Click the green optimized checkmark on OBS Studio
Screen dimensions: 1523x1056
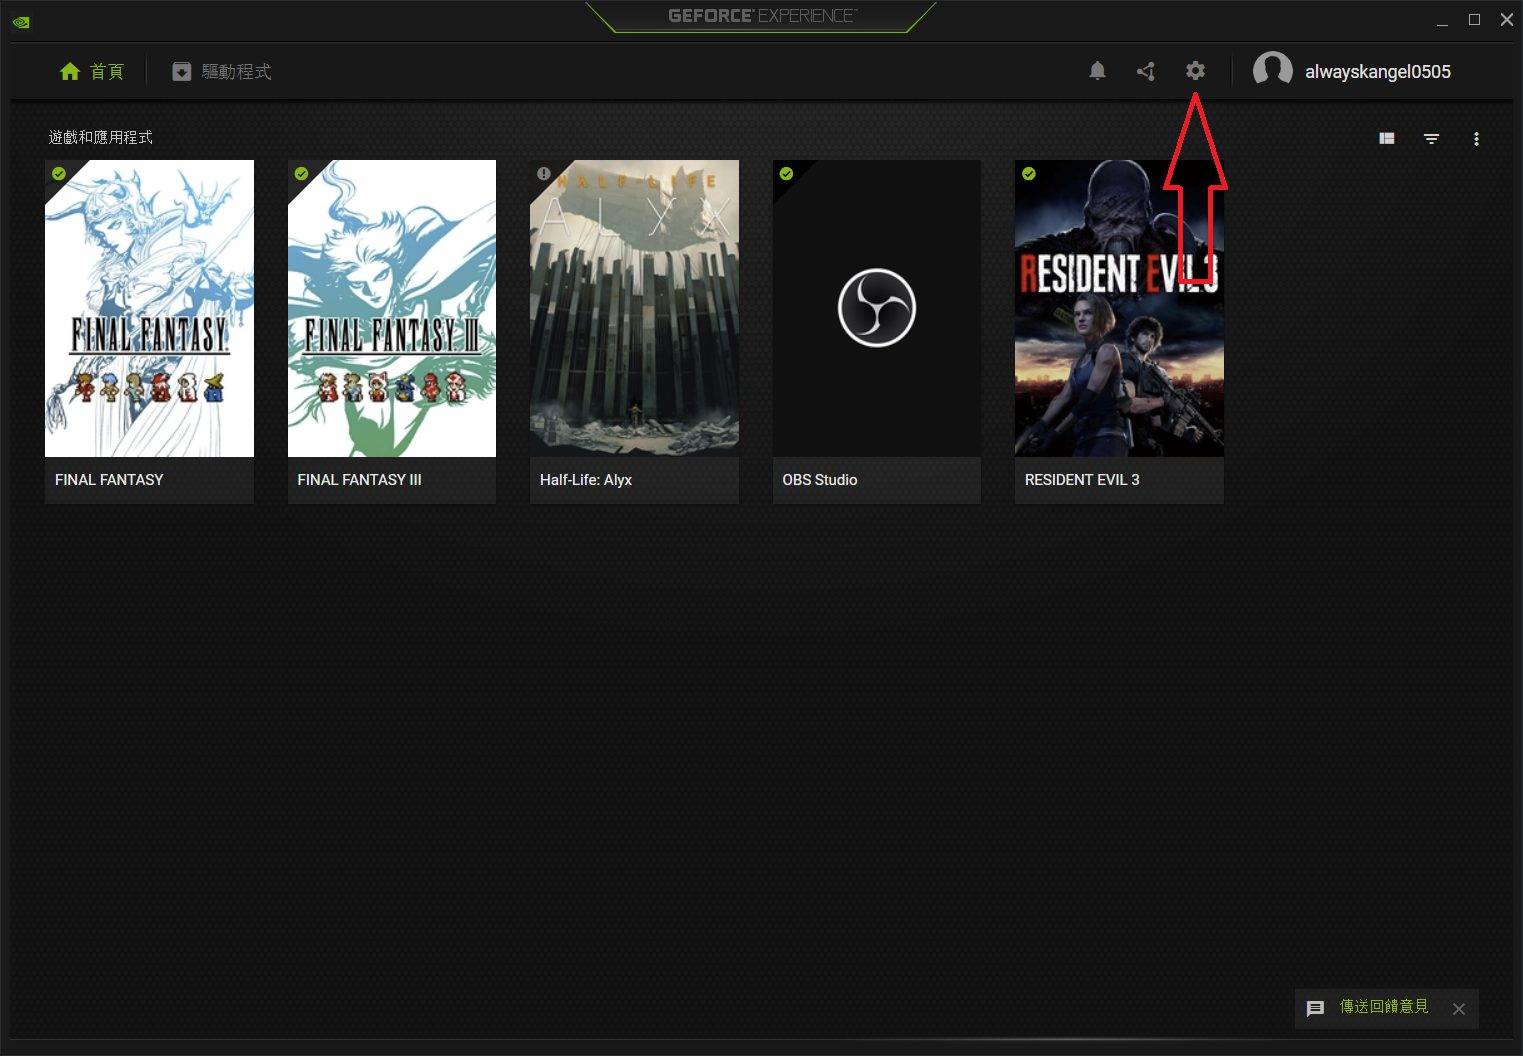[786, 174]
